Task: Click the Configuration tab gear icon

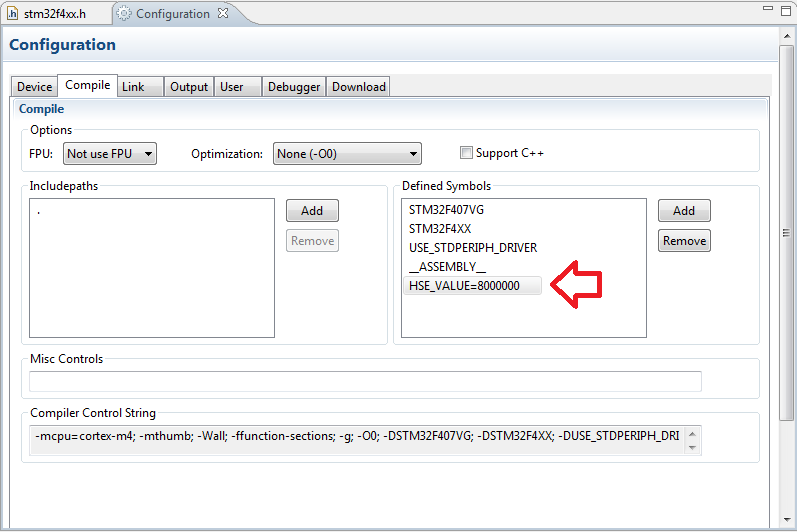Action: click(124, 14)
